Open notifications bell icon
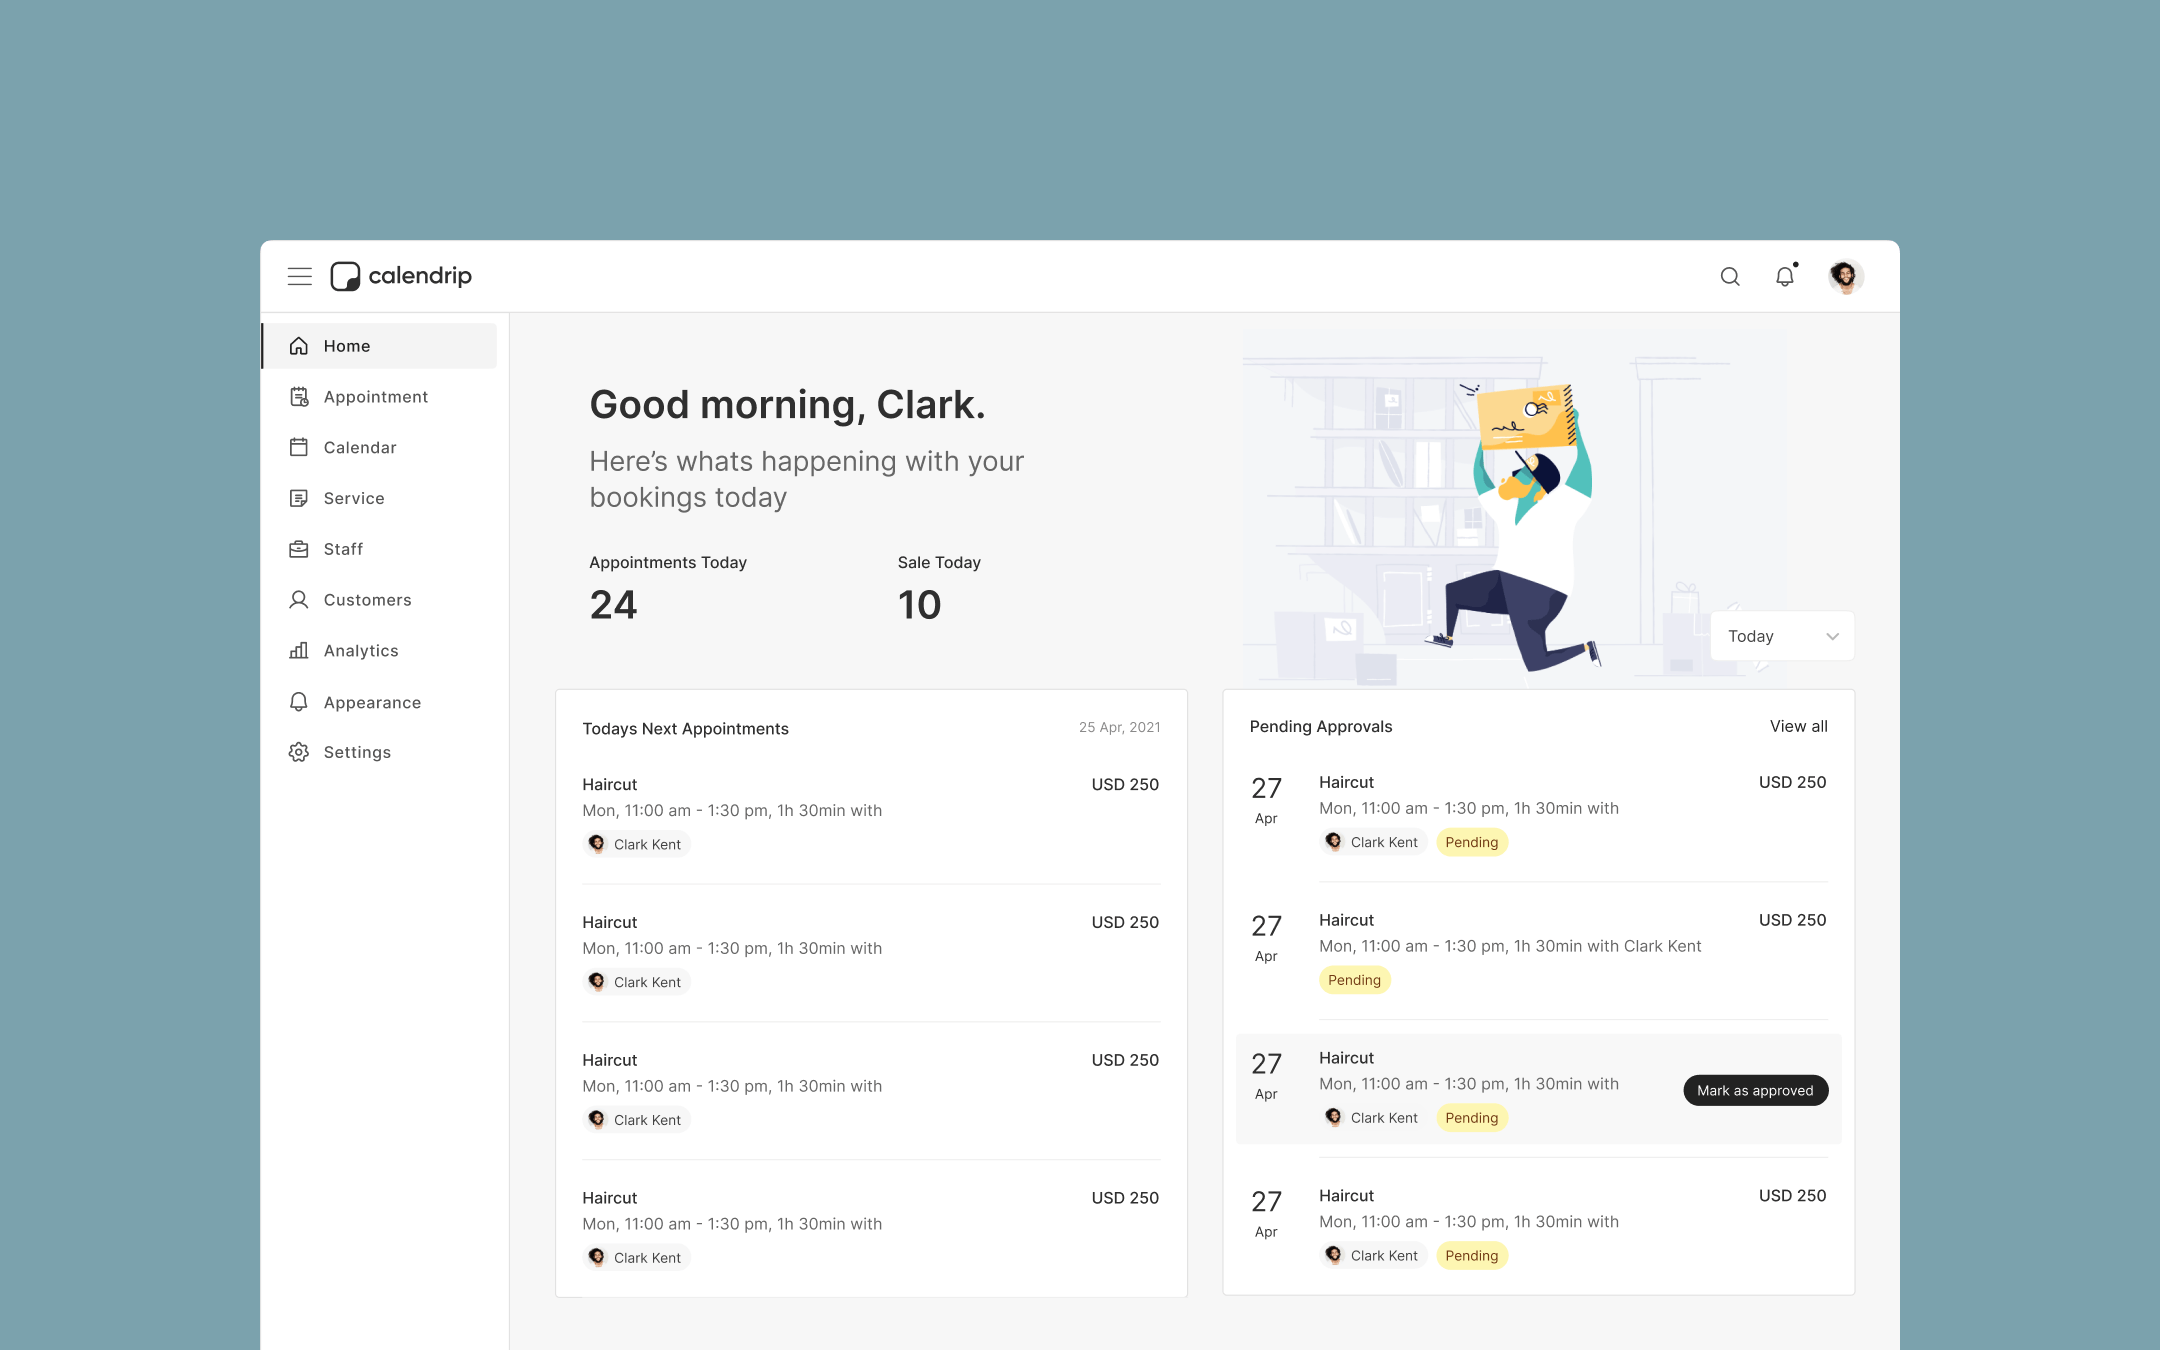Viewport: 2160px width, 1350px height. (x=1785, y=276)
